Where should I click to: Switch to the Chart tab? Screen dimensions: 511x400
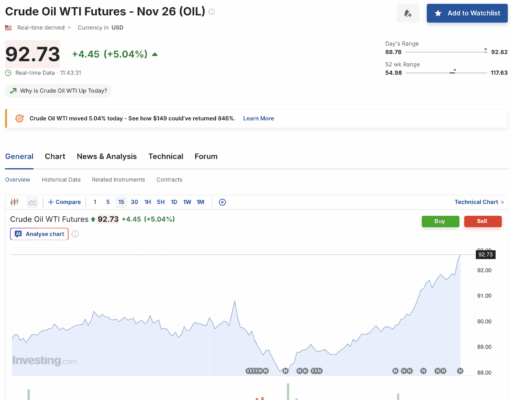point(55,156)
